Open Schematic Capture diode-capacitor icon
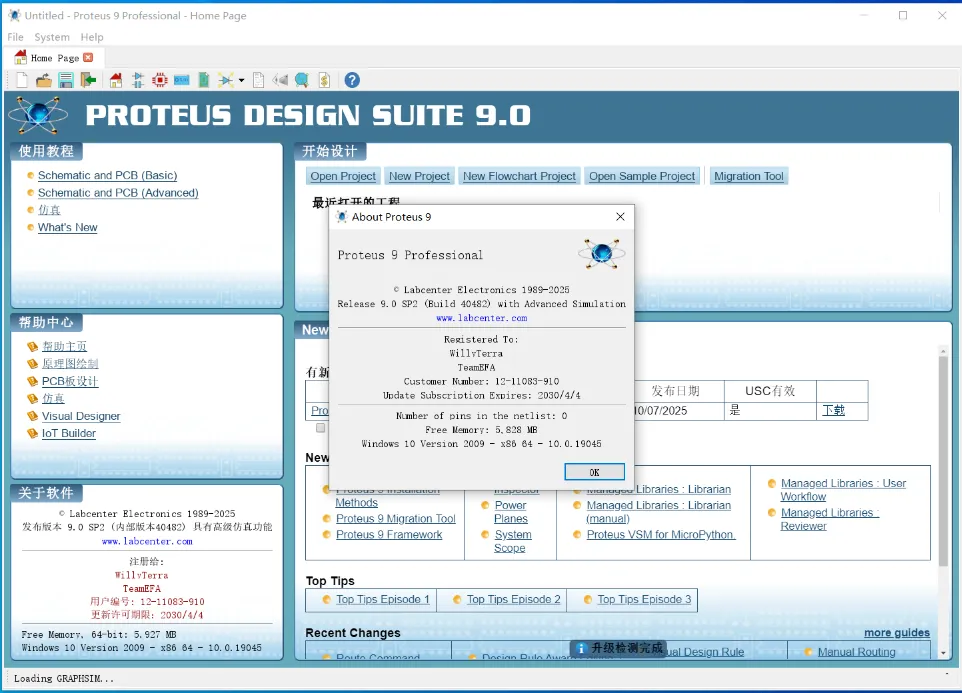Screen dimensions: 962x693 coord(138,80)
